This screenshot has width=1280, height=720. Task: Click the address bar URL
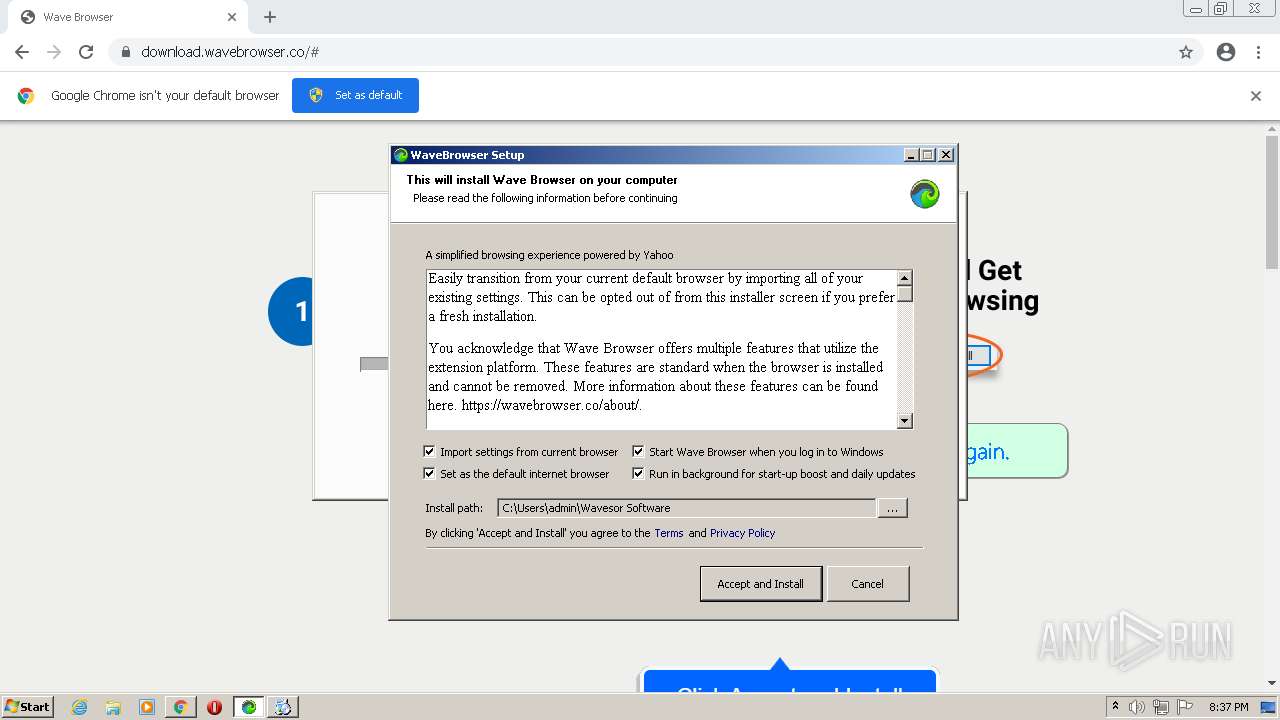pos(230,52)
